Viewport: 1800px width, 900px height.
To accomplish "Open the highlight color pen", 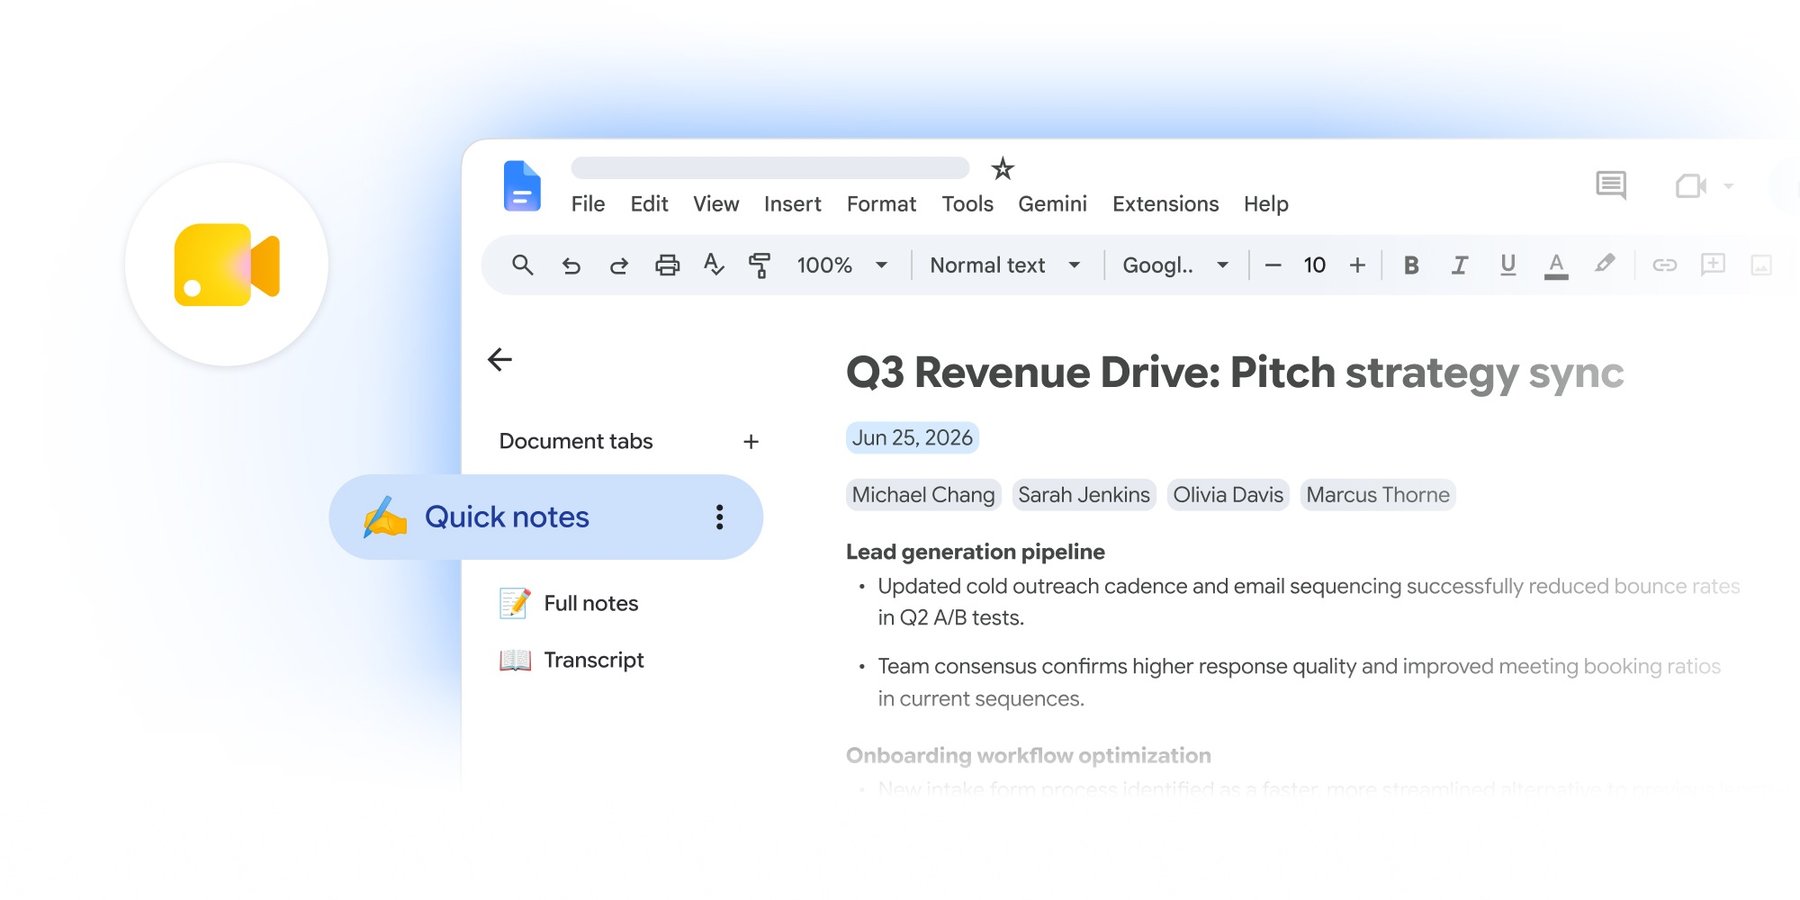I will point(1604,264).
